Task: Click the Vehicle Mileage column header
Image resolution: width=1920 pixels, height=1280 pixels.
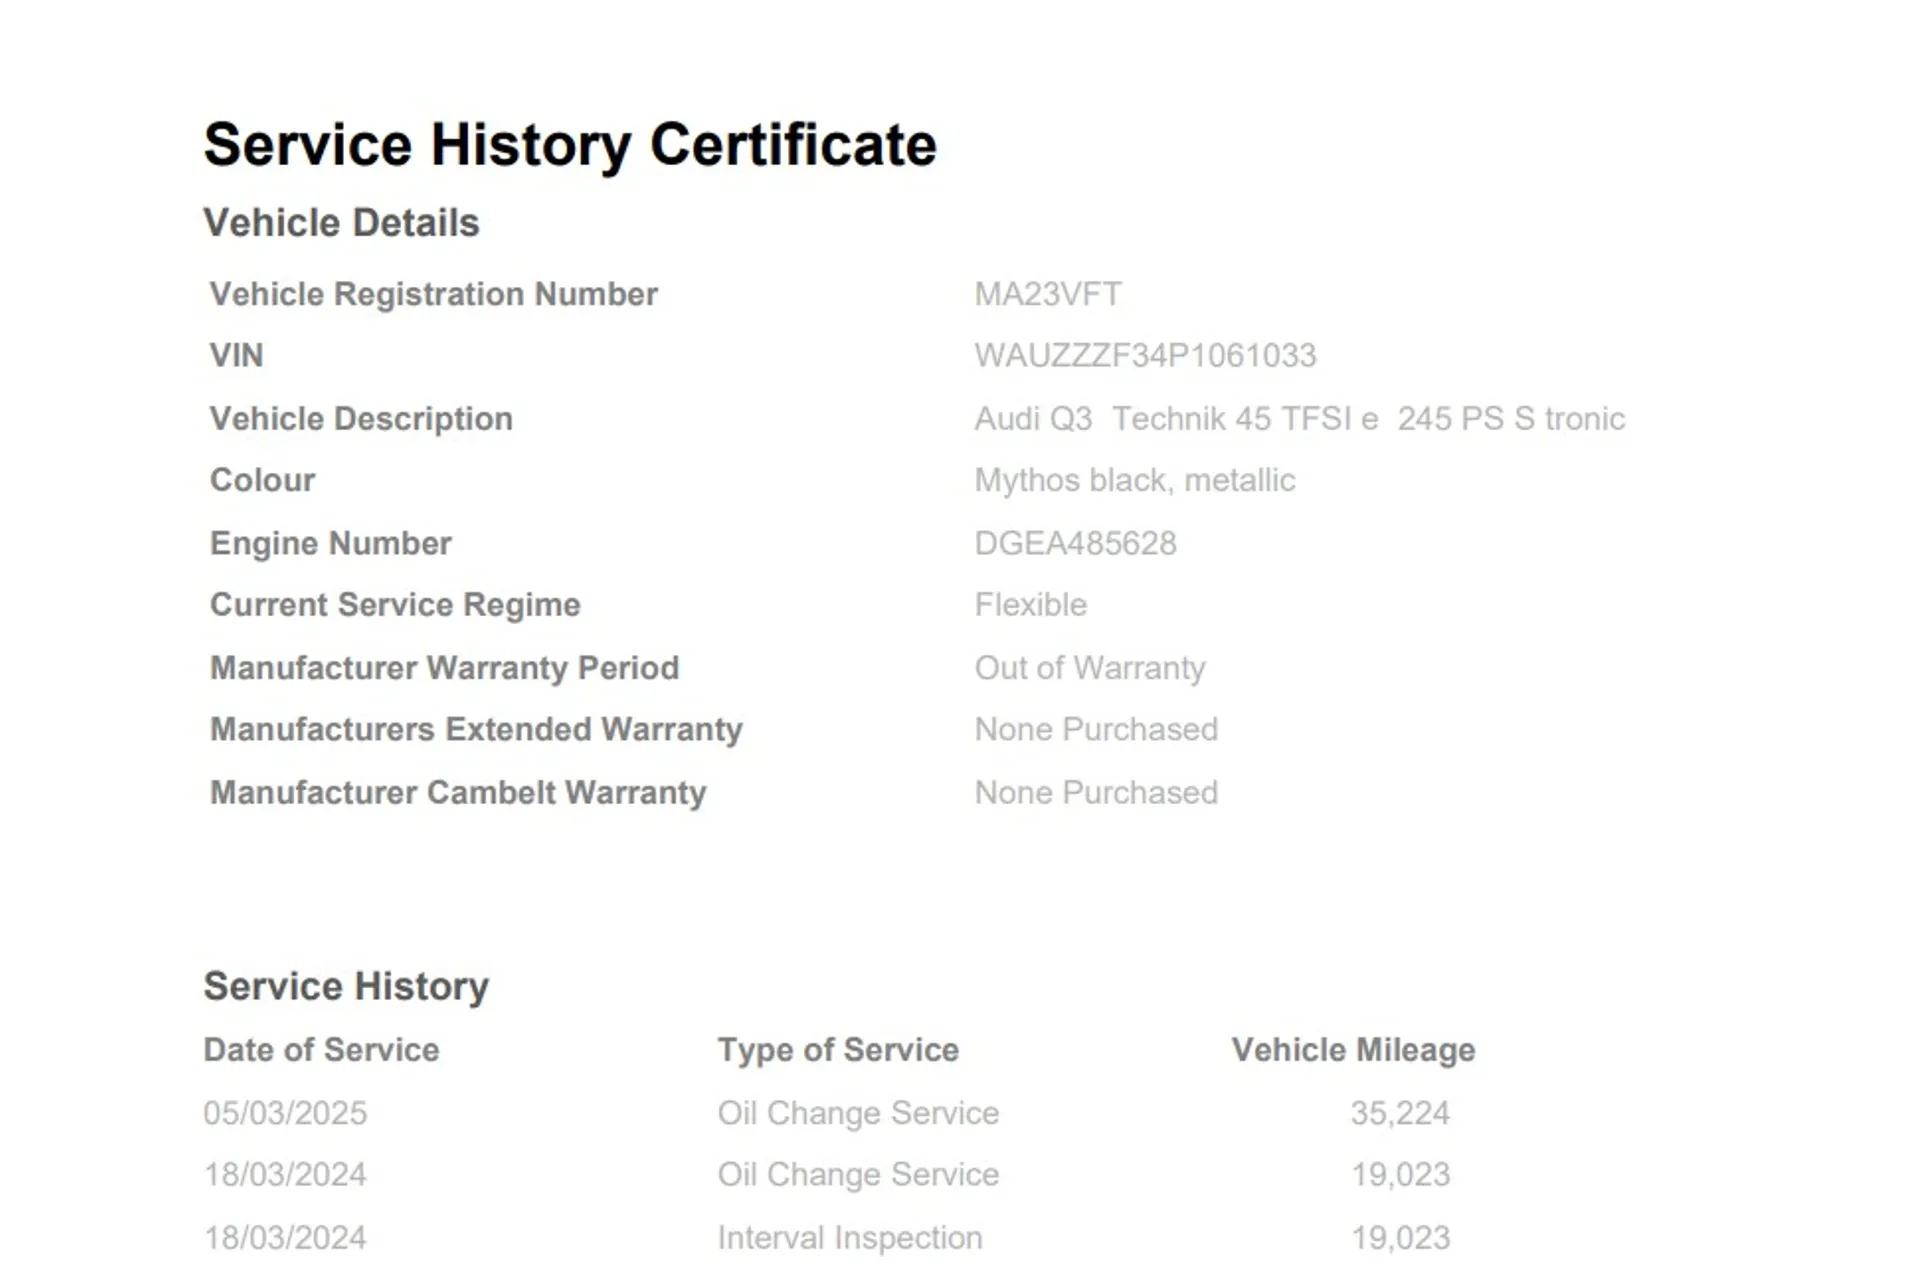Action: click(x=1353, y=1050)
